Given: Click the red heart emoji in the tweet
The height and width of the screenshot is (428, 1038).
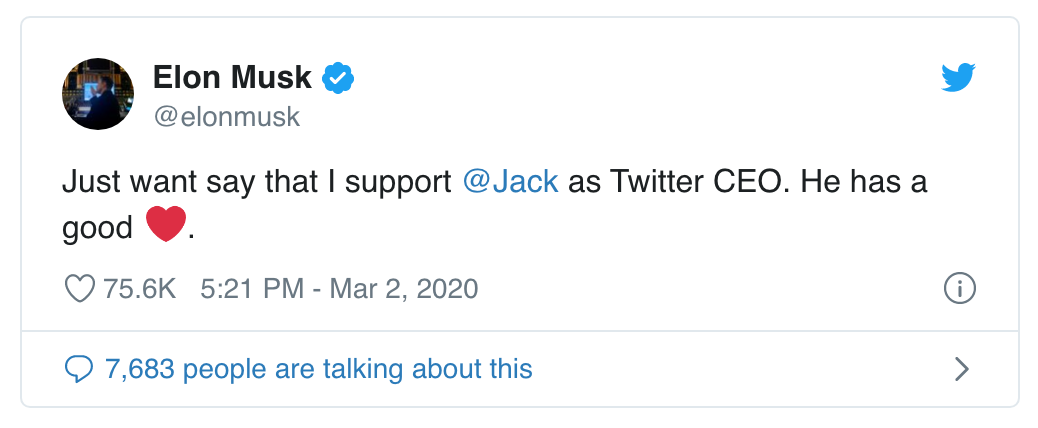Looking at the screenshot, I should tap(165, 226).
